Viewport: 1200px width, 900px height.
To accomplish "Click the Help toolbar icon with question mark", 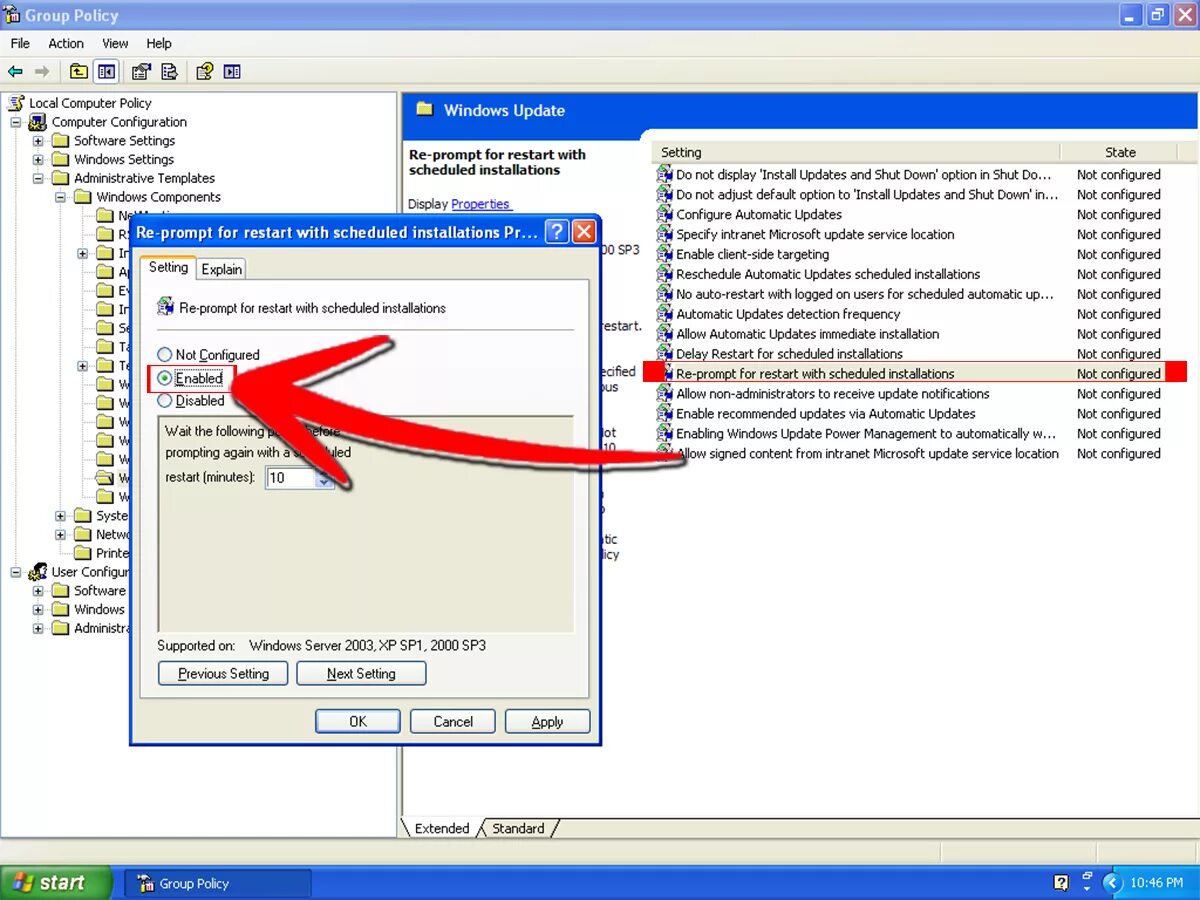I will coord(205,72).
